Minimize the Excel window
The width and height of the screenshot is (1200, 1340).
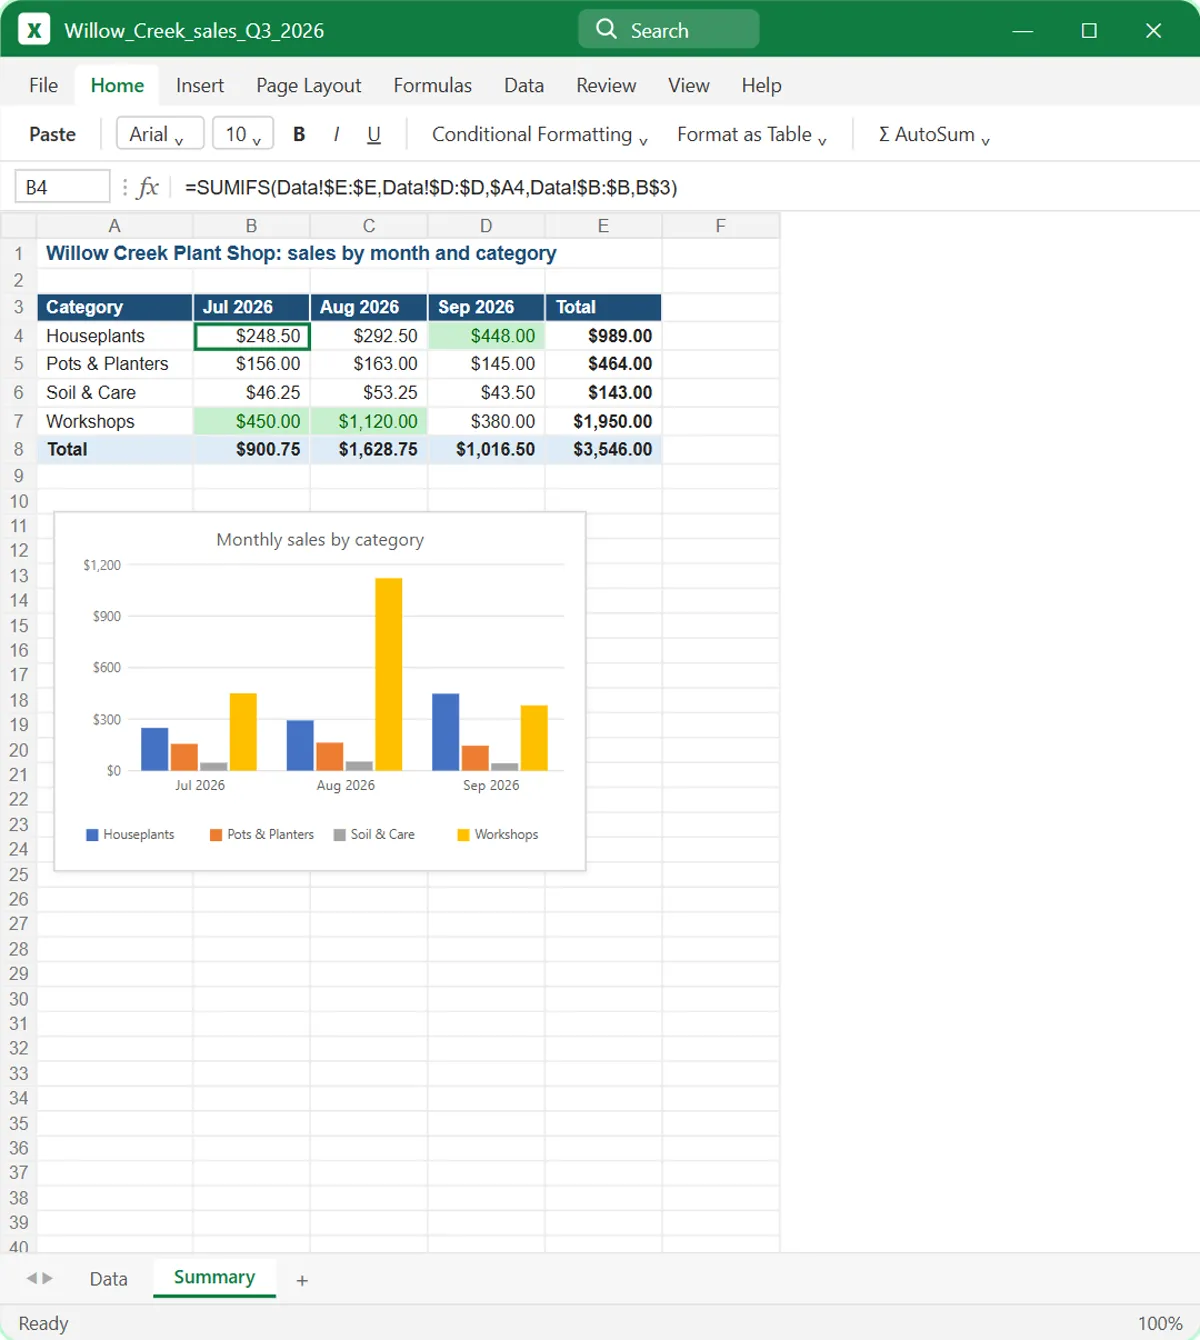tap(1022, 30)
